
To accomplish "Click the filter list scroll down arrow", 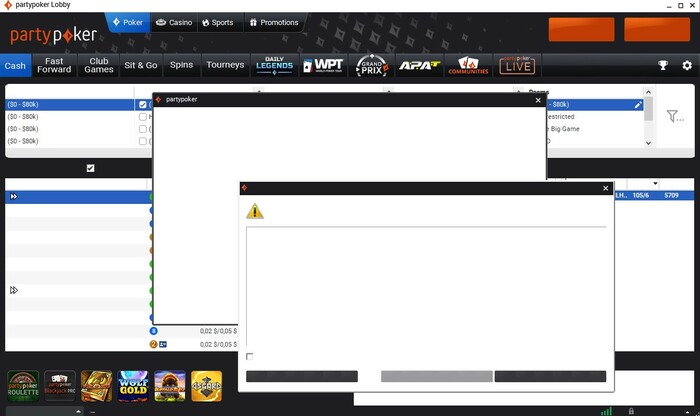I will coord(648,143).
